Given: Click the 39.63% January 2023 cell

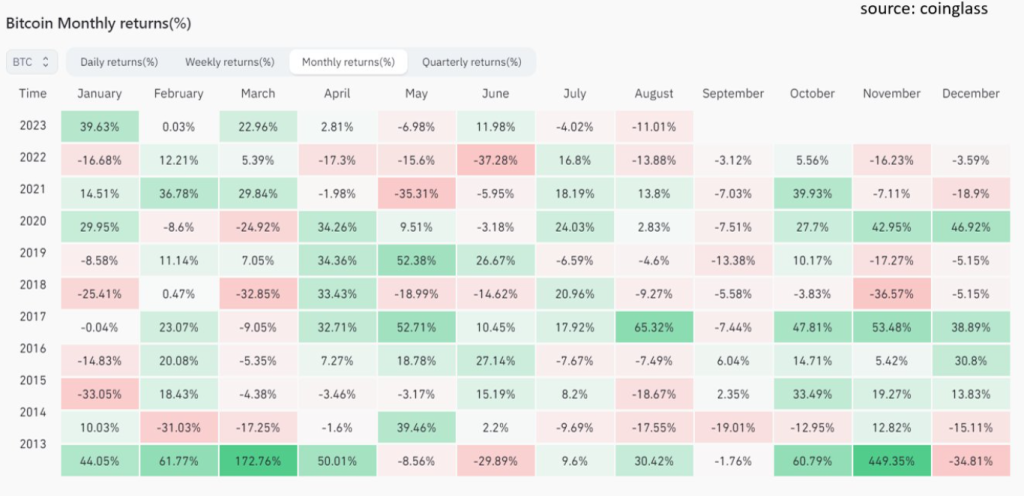Looking at the screenshot, I should [98, 126].
